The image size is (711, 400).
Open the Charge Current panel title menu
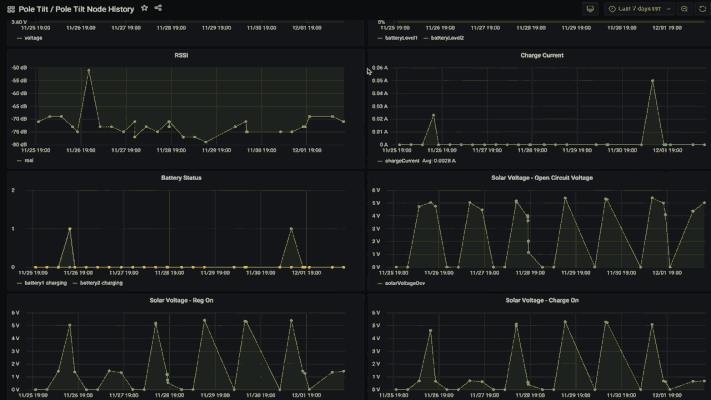(542, 55)
